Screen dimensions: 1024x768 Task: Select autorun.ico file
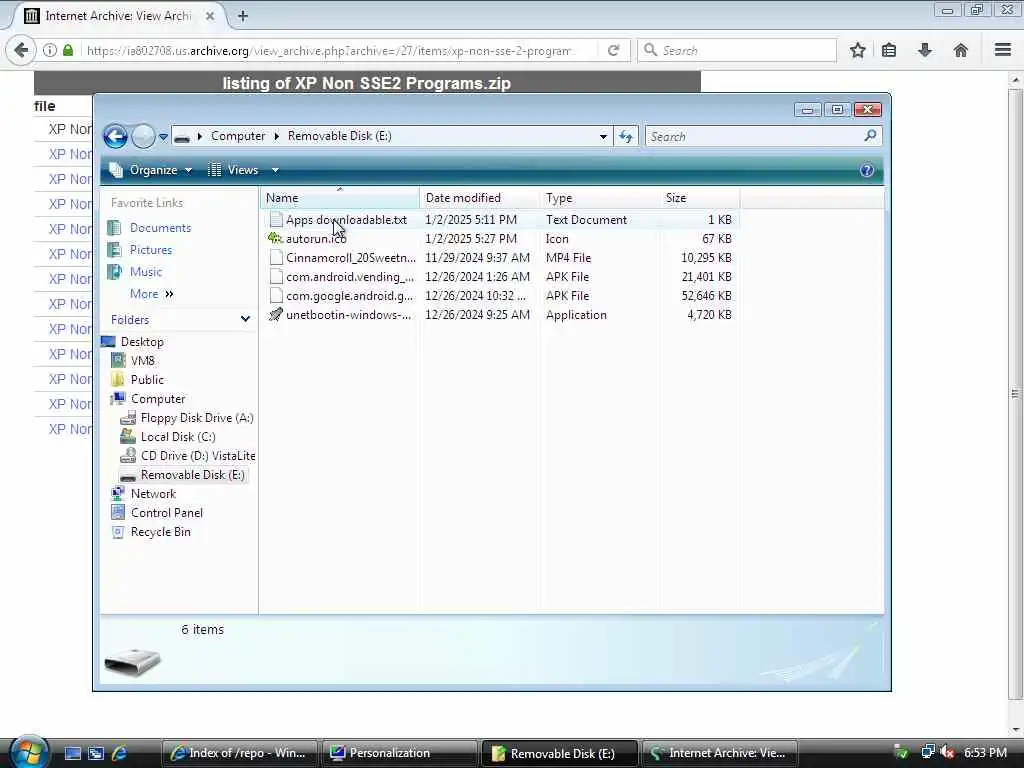(316, 239)
